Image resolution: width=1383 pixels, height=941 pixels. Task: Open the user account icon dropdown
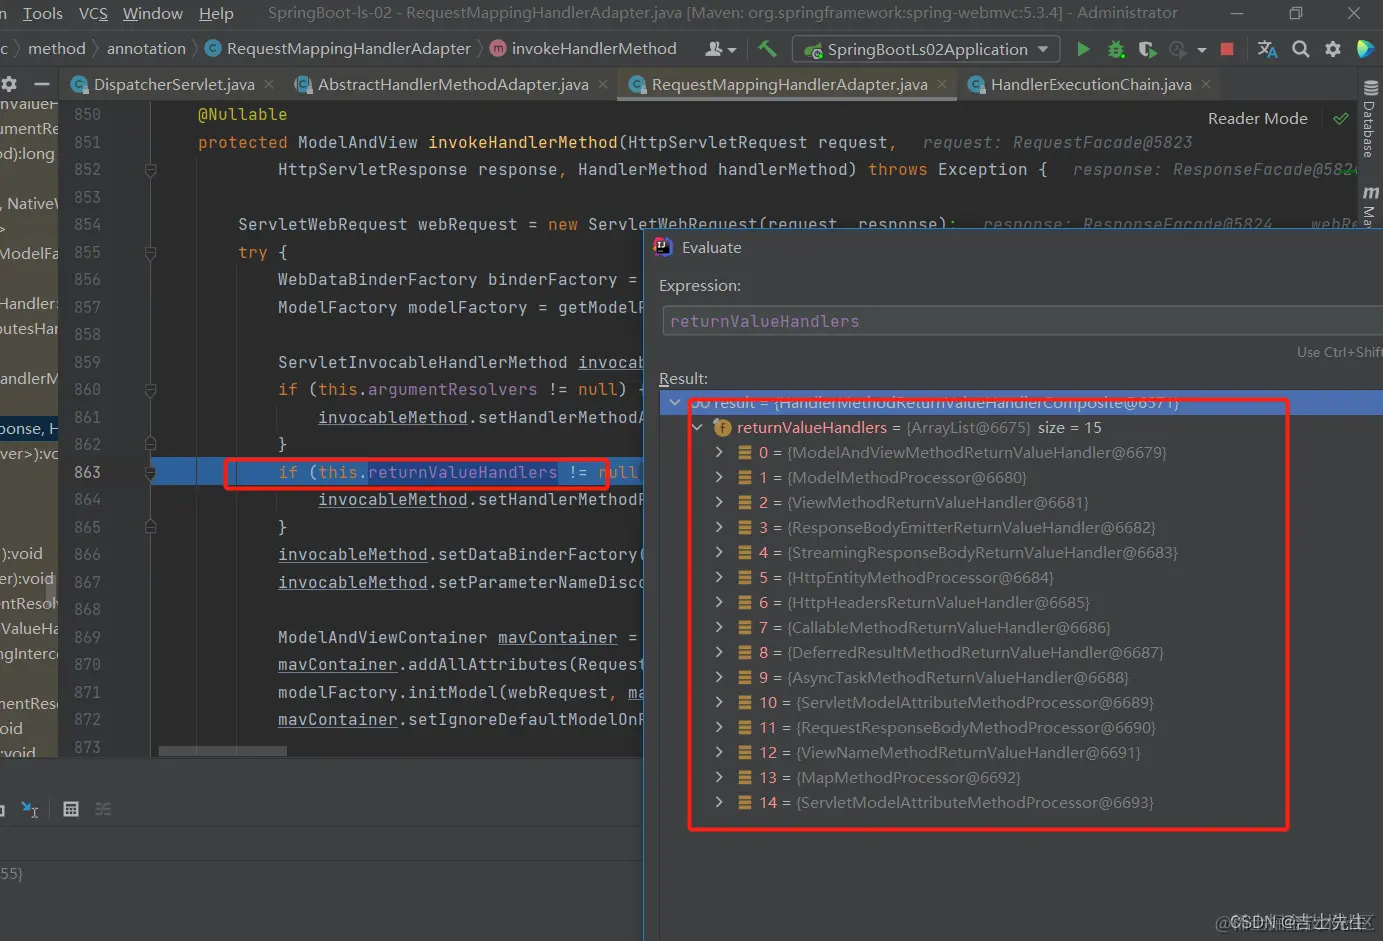click(720, 49)
